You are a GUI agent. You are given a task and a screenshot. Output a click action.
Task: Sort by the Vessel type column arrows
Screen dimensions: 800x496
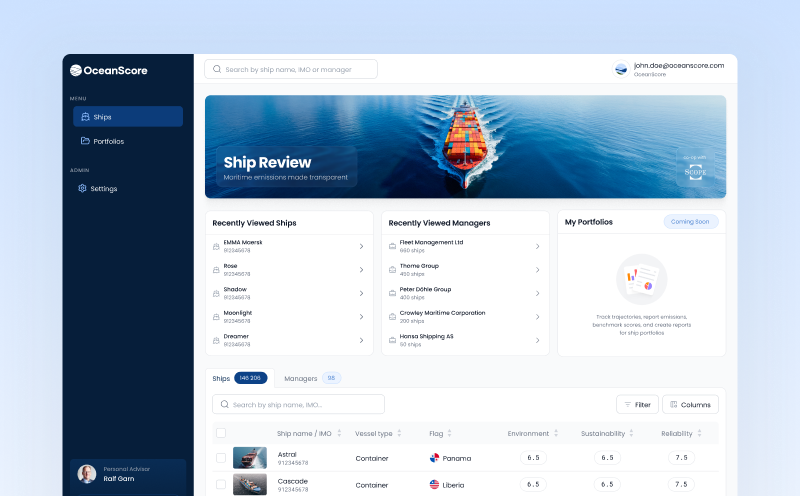pyautogui.click(x=399, y=433)
